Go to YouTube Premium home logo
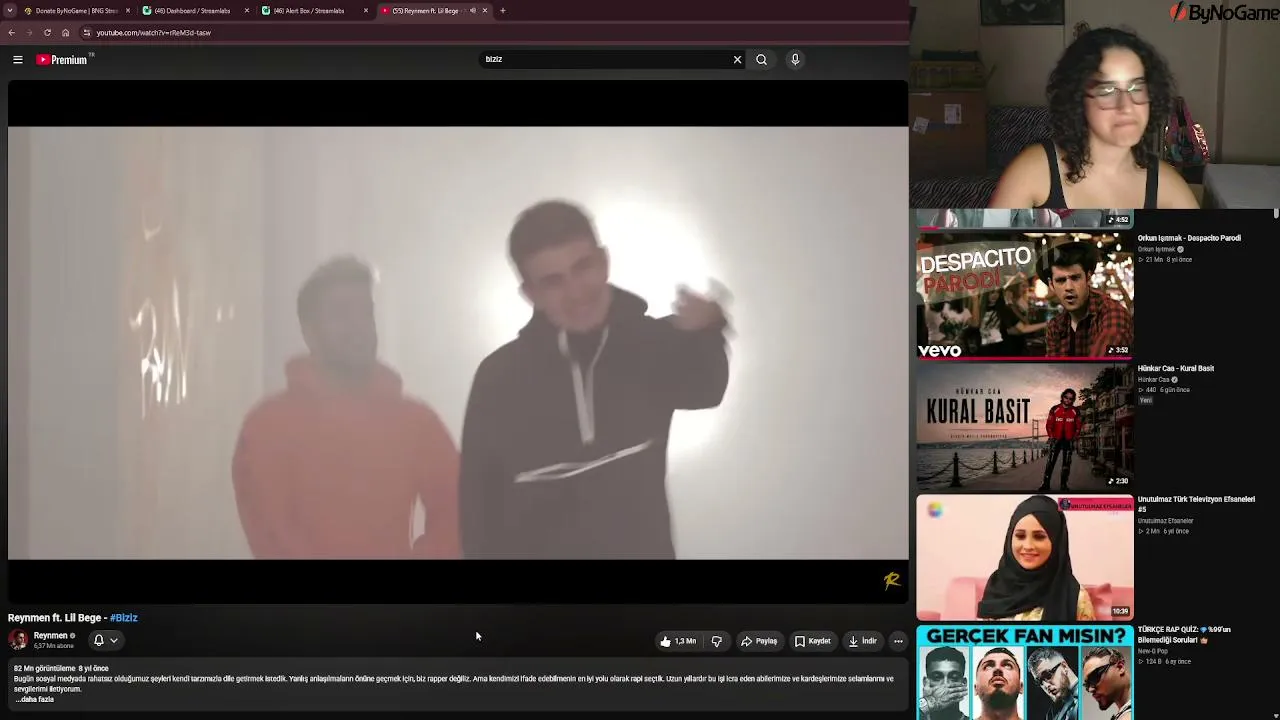 point(62,60)
